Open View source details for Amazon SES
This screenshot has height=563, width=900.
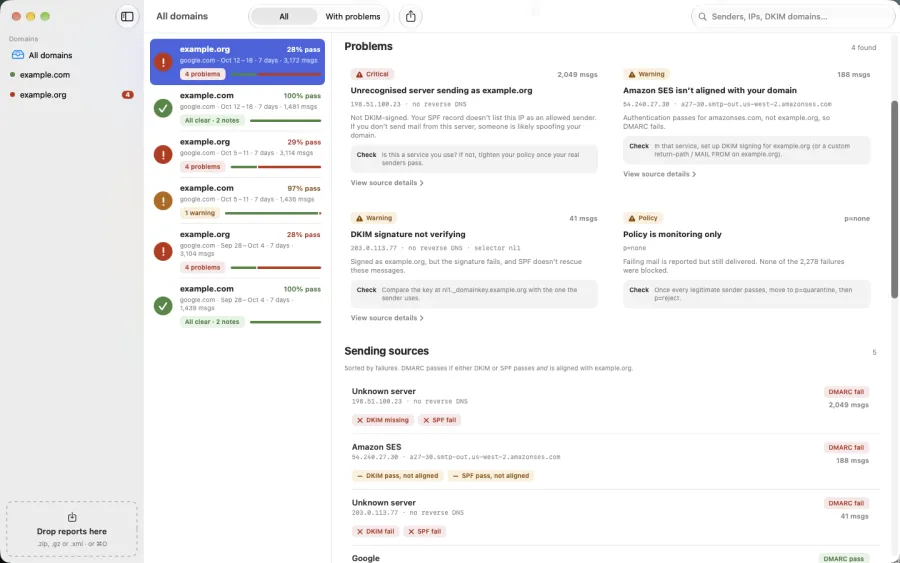[660, 174]
